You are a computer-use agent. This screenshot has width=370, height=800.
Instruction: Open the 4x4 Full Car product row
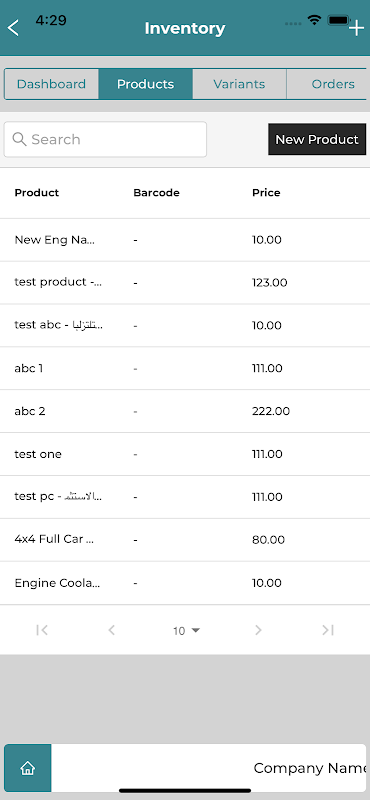185,540
